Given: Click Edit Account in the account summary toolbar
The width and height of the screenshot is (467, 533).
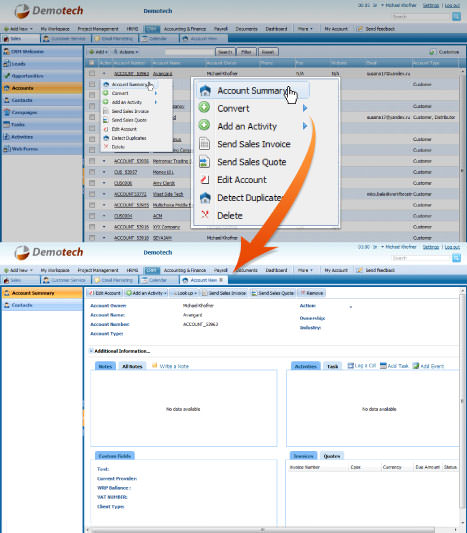Looking at the screenshot, I should 105,293.
